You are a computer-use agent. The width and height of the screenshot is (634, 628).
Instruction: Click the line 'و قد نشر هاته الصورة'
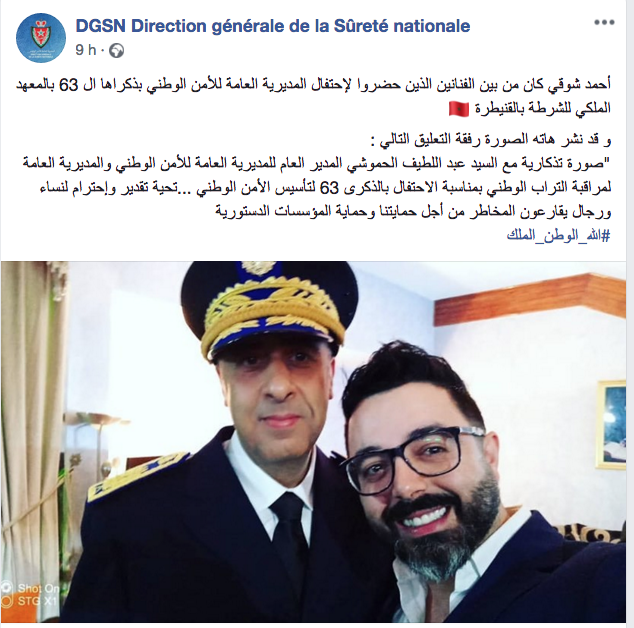(x=490, y=140)
